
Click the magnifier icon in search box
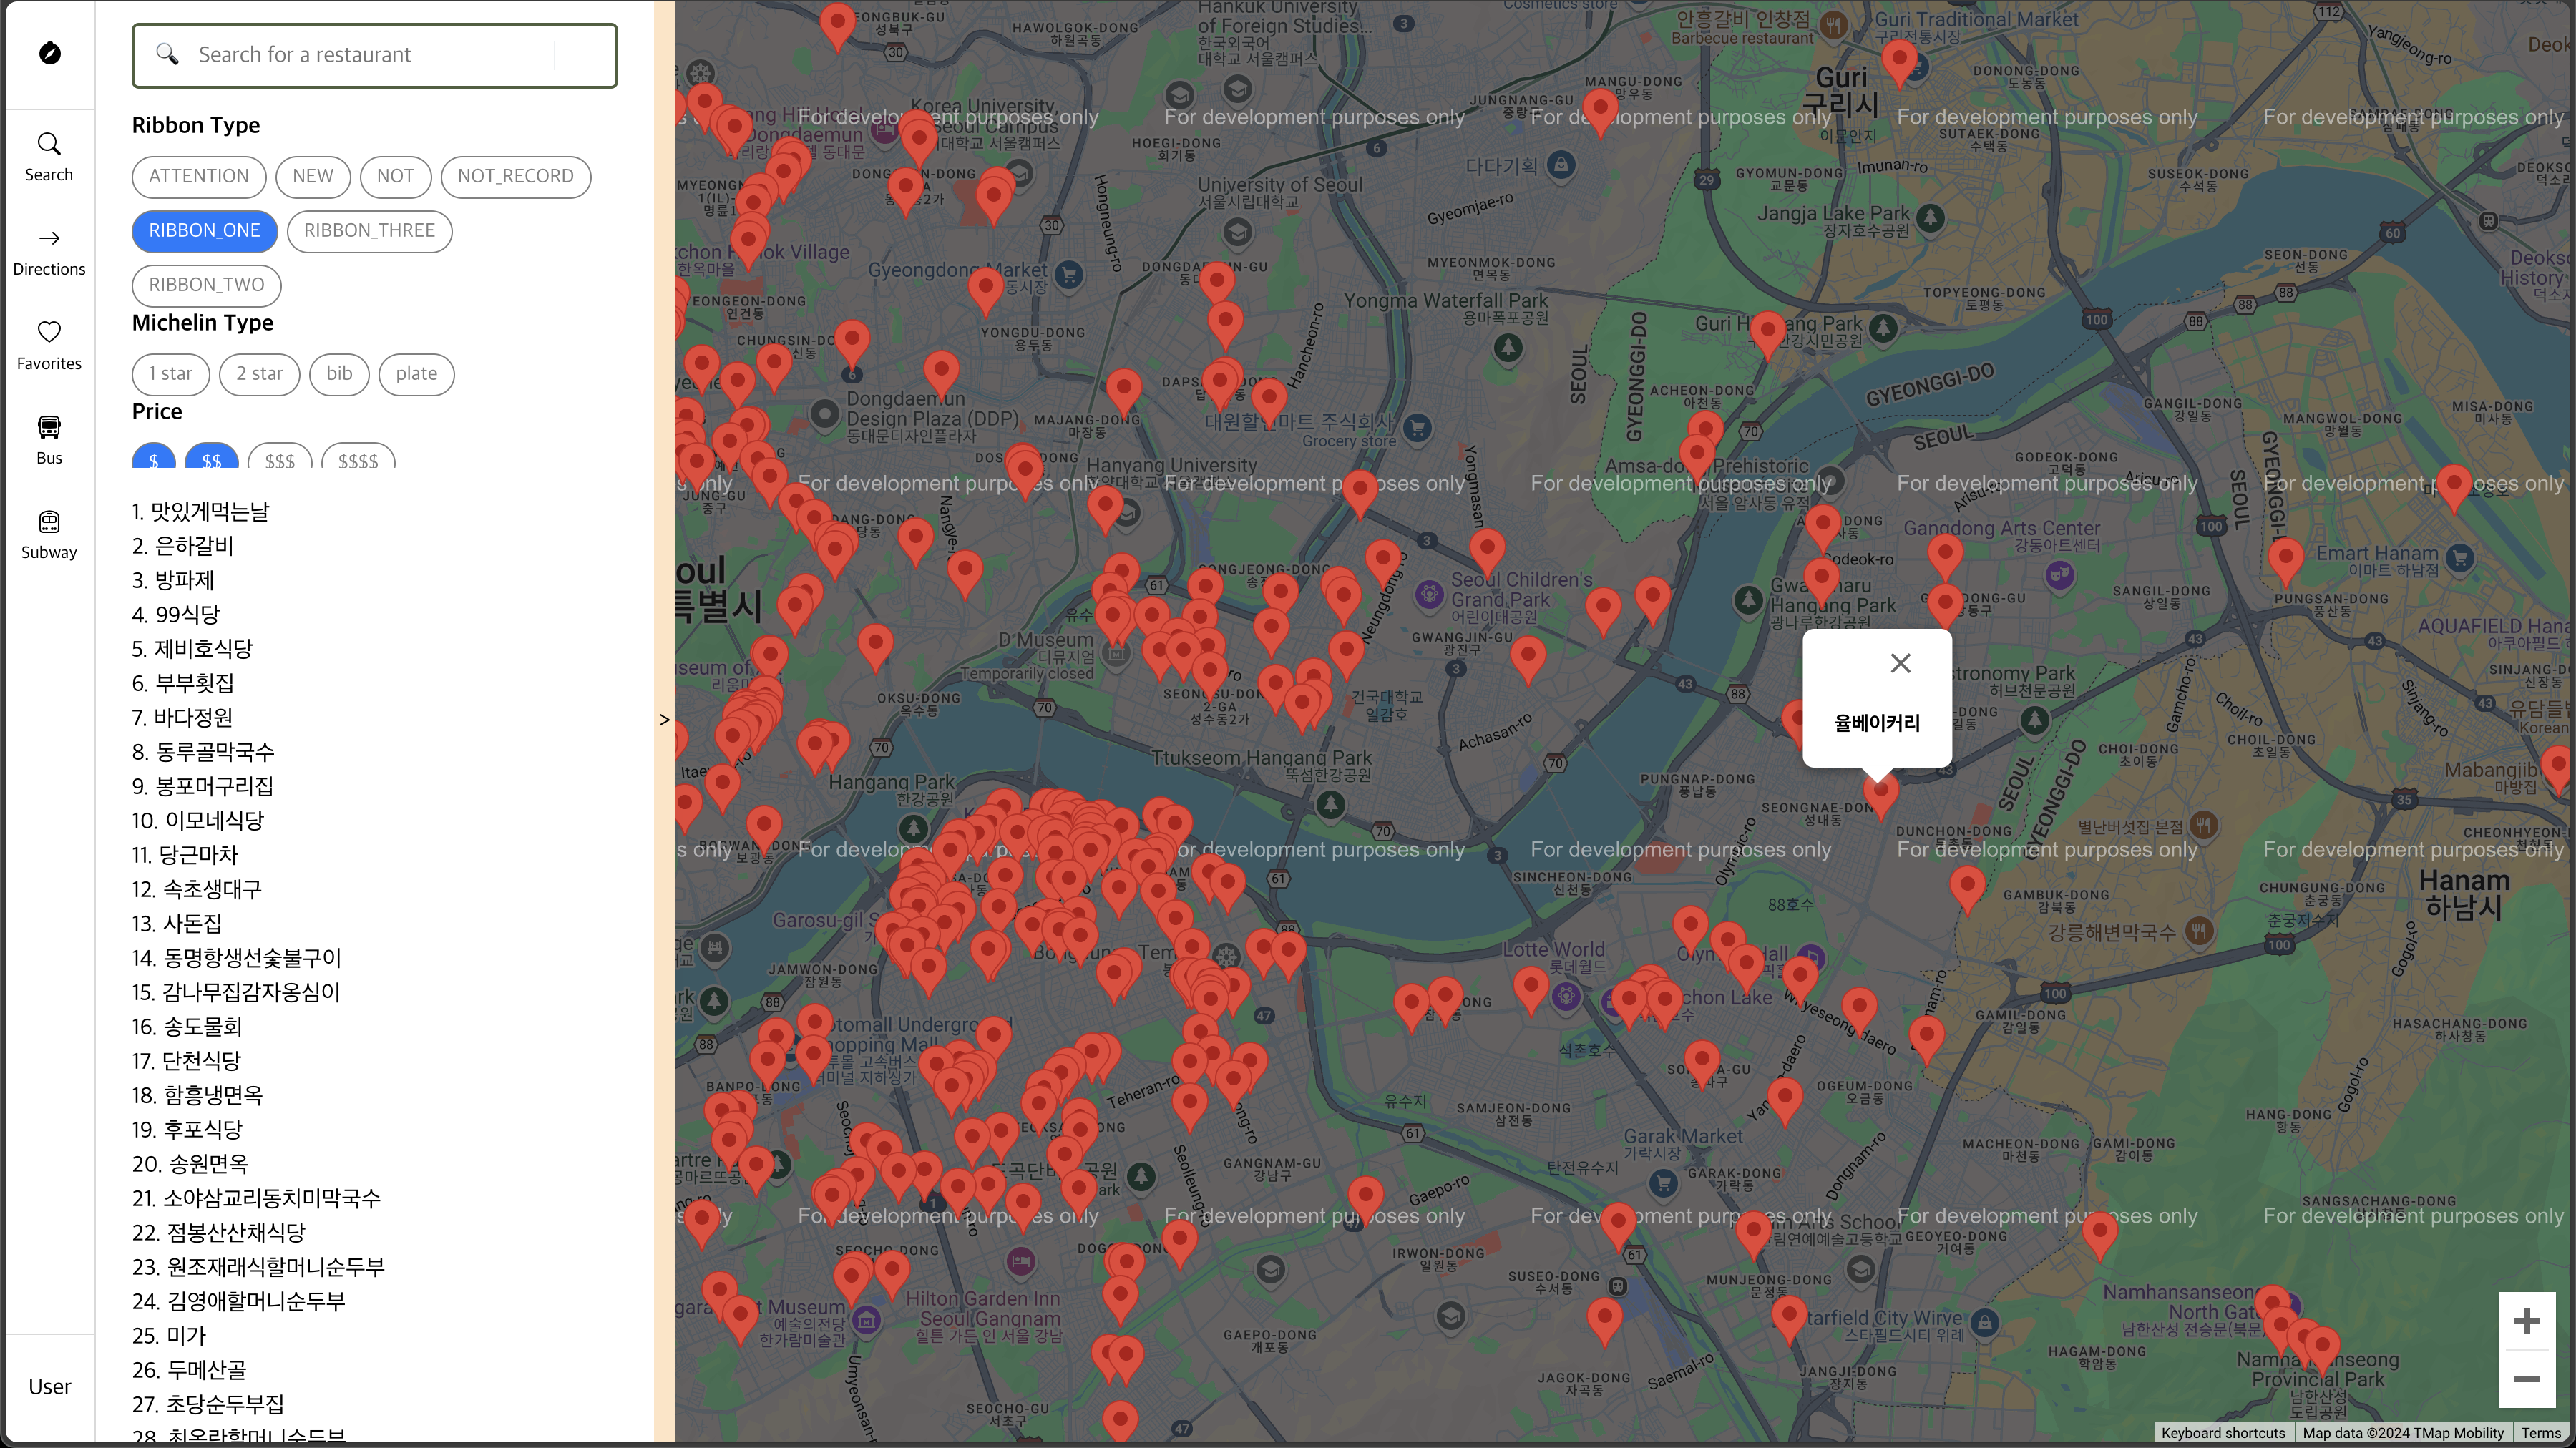pos(167,54)
